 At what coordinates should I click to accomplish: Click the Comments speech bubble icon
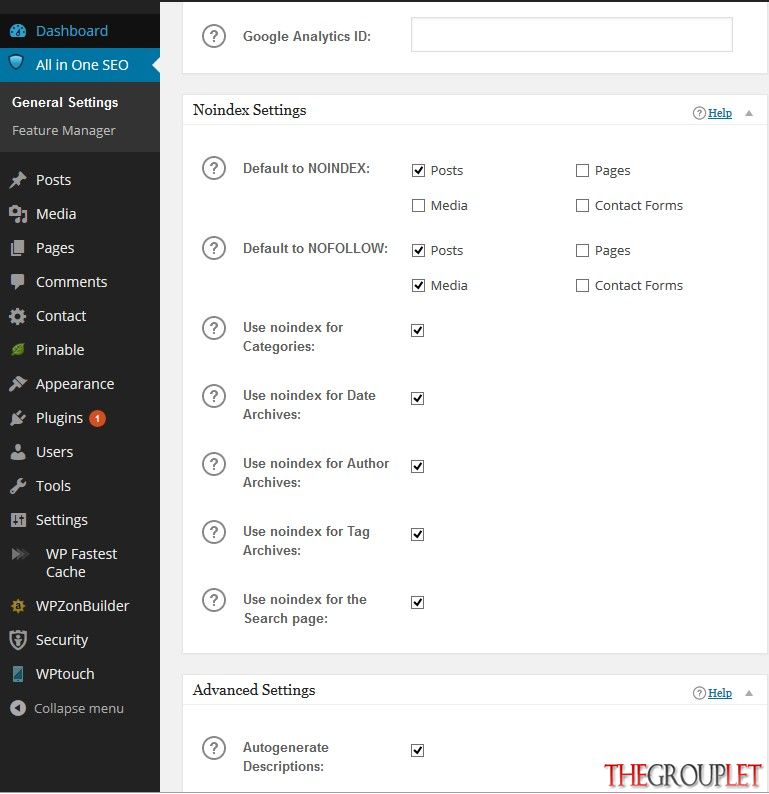pyautogui.click(x=18, y=282)
